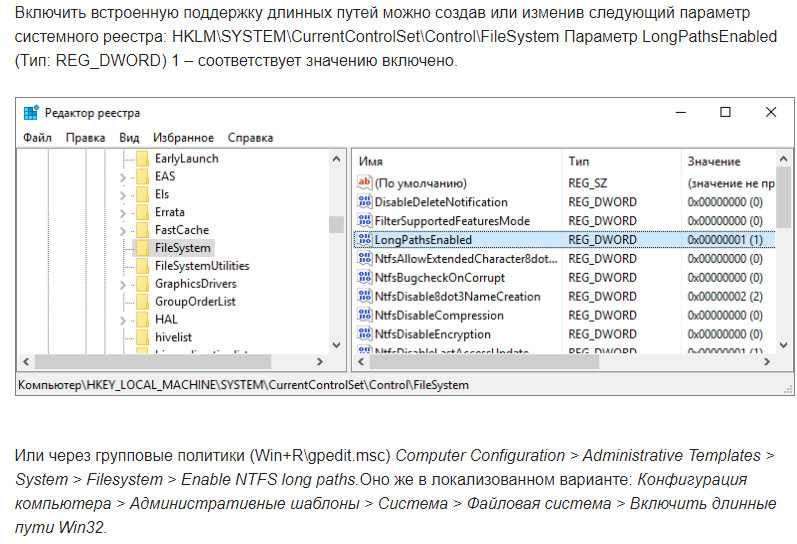Expand the FastCache registry key

coord(123,231)
